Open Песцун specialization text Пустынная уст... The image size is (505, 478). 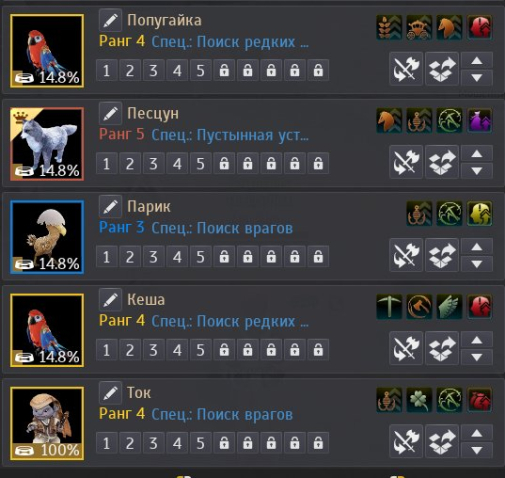click(230, 135)
